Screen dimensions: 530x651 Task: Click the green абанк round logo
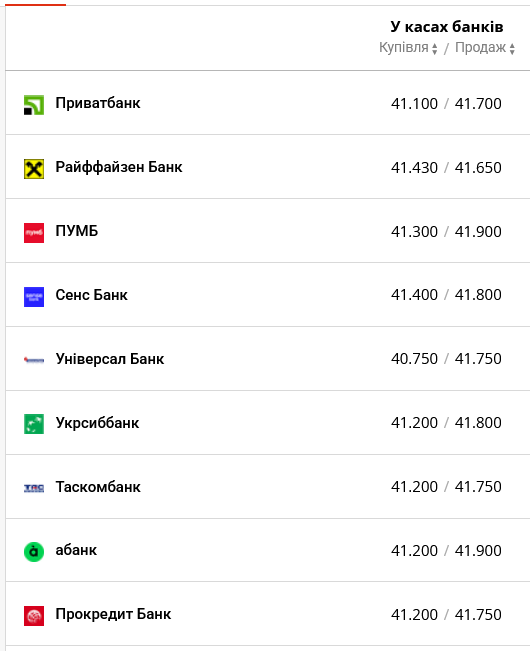pos(34,552)
